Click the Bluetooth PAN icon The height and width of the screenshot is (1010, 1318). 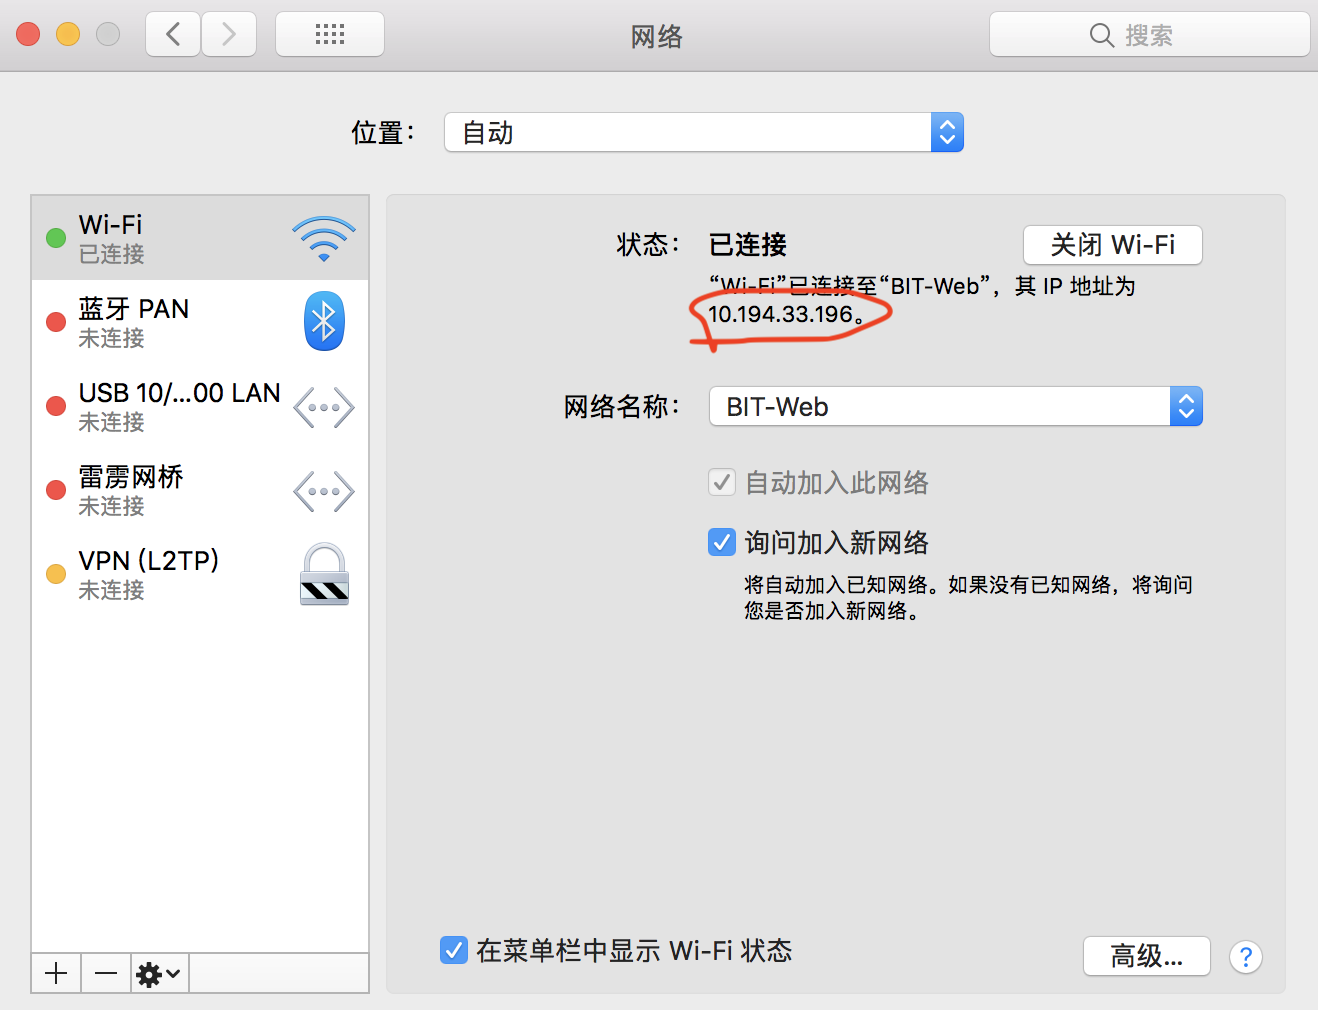(x=323, y=321)
